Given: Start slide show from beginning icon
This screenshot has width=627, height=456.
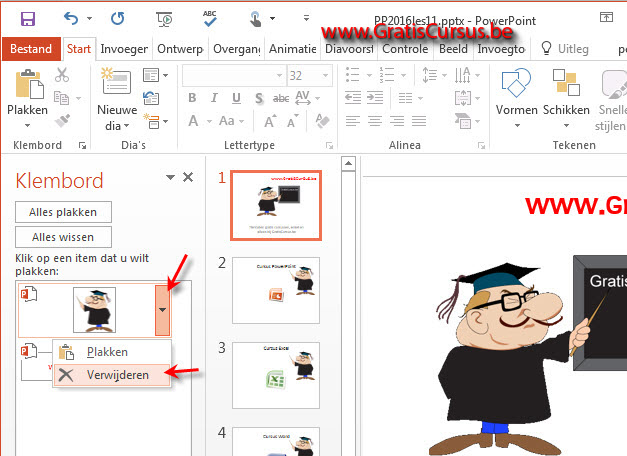Looking at the screenshot, I should pos(164,19).
